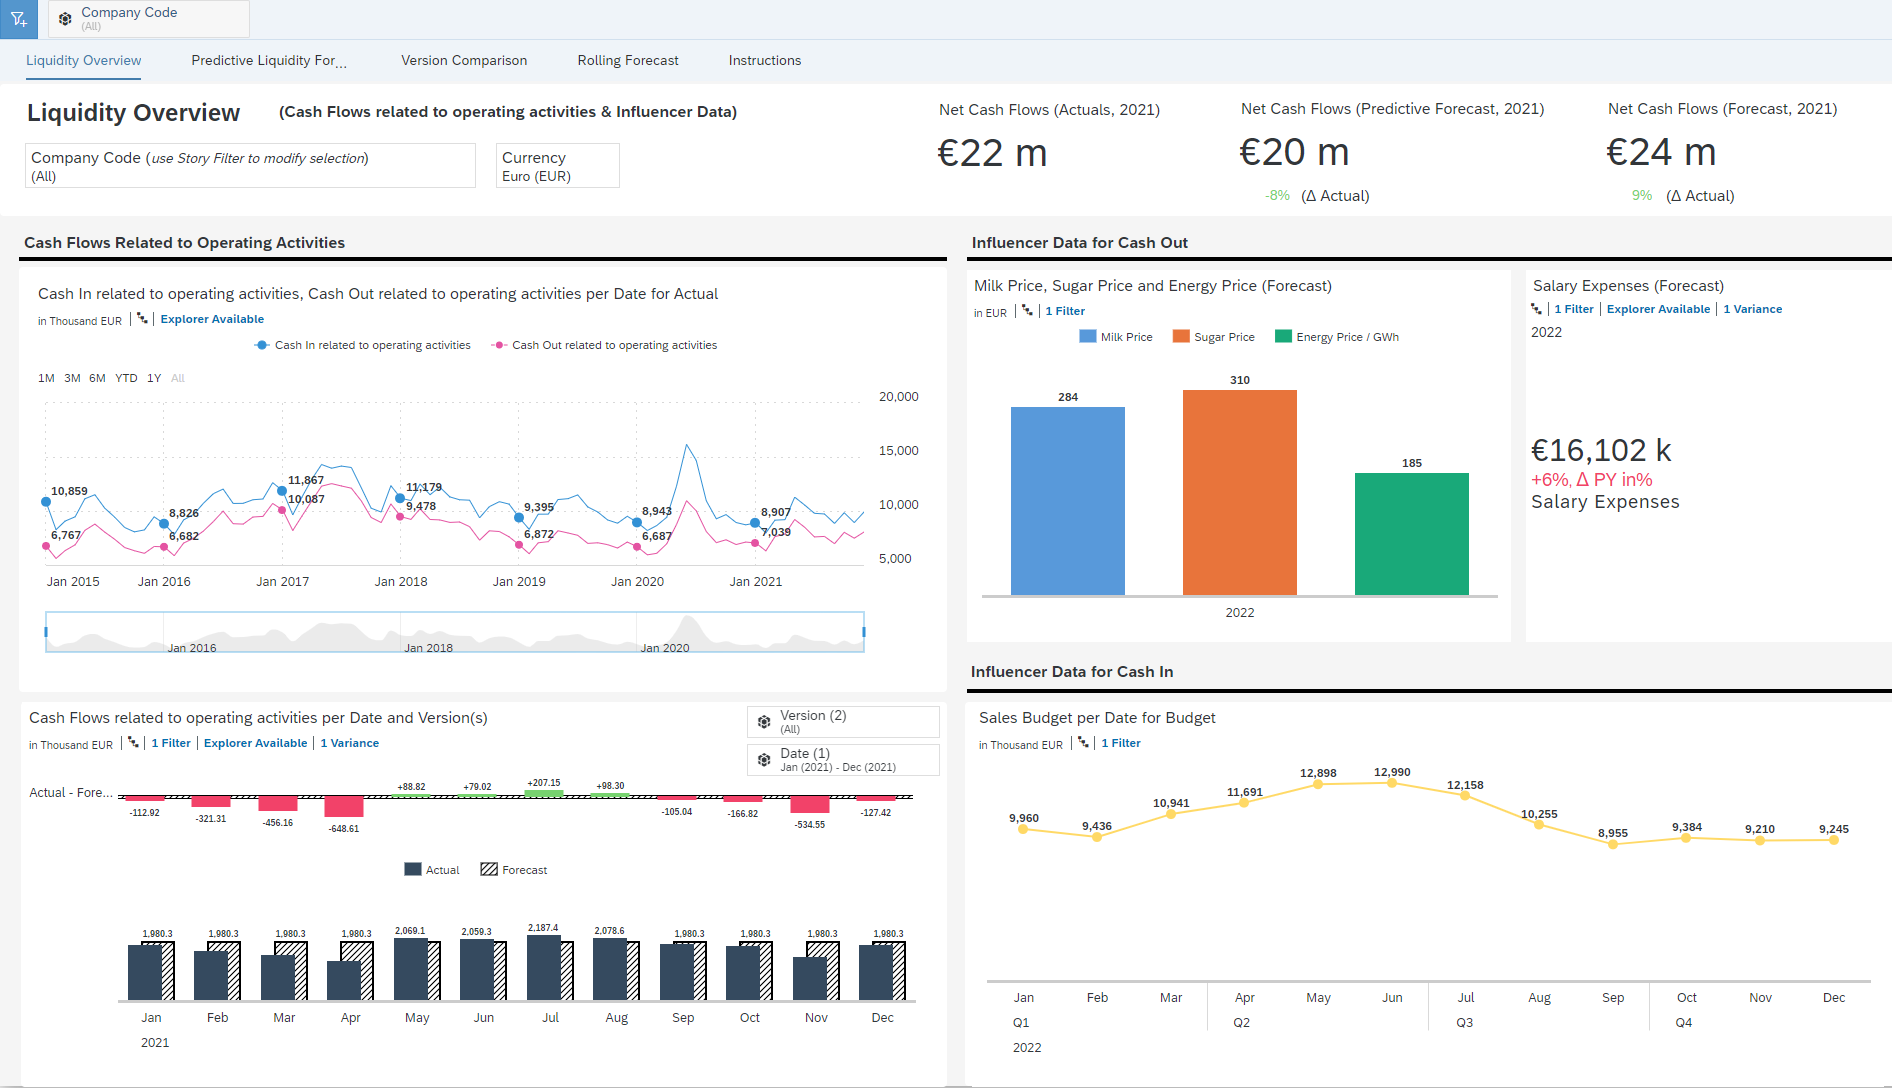Click the Currency Euro (EUR) box
Viewport: 1892px width, 1088px height.
pos(558,166)
